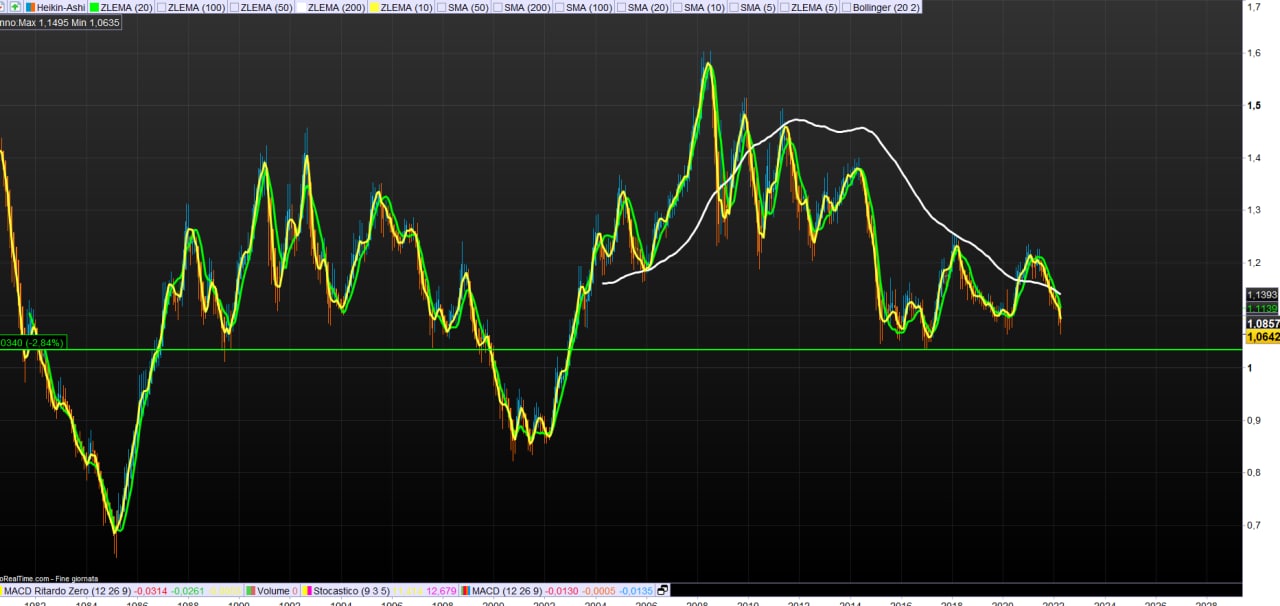Select the 1,0857 price label on axis
This screenshot has height=606, width=1280.
1262,324
